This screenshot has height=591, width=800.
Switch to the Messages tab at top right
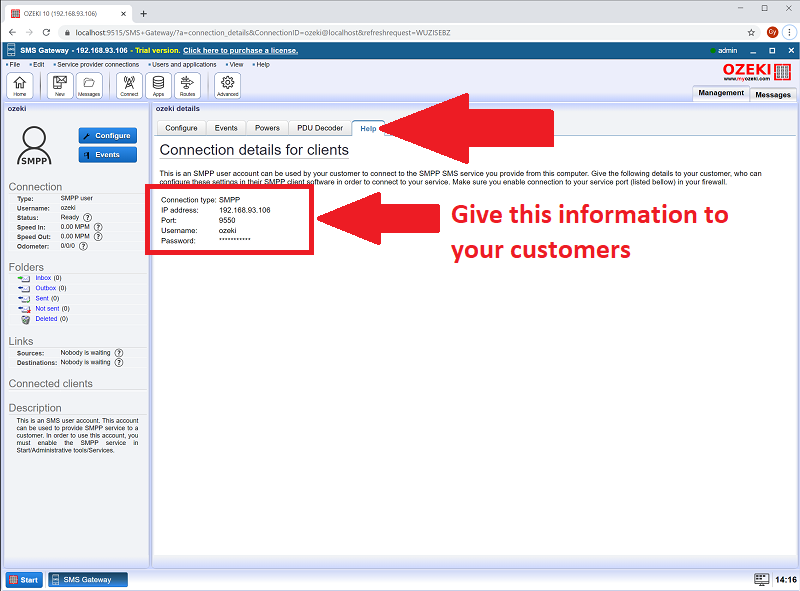point(773,94)
